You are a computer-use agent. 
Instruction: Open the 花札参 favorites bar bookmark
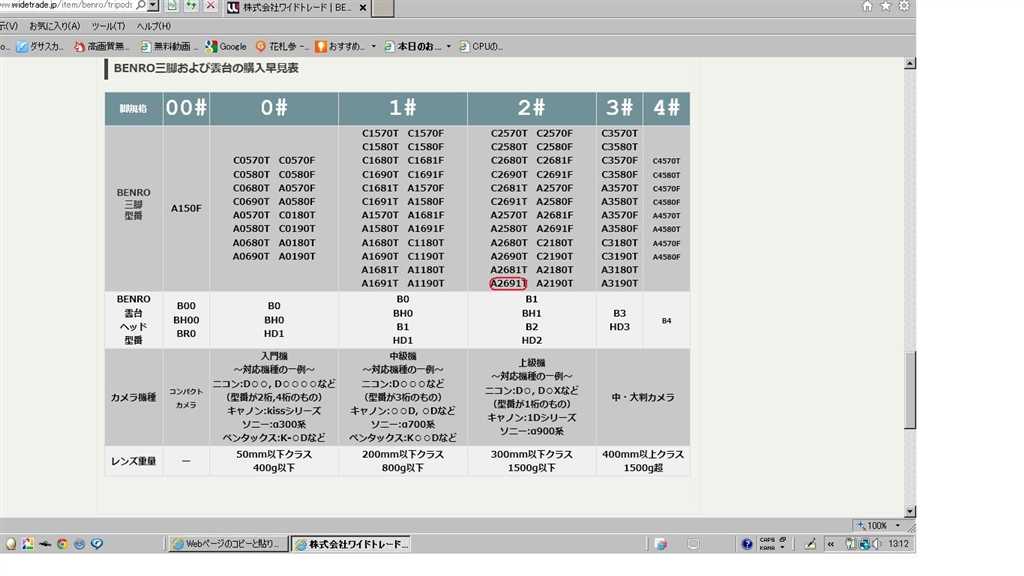282,46
